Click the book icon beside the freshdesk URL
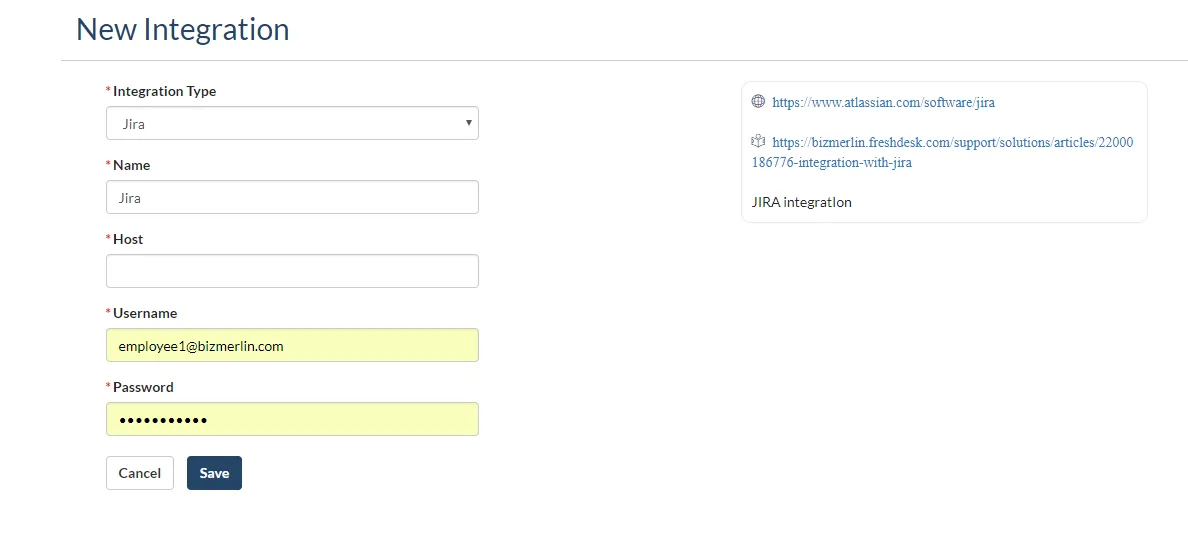 (758, 140)
